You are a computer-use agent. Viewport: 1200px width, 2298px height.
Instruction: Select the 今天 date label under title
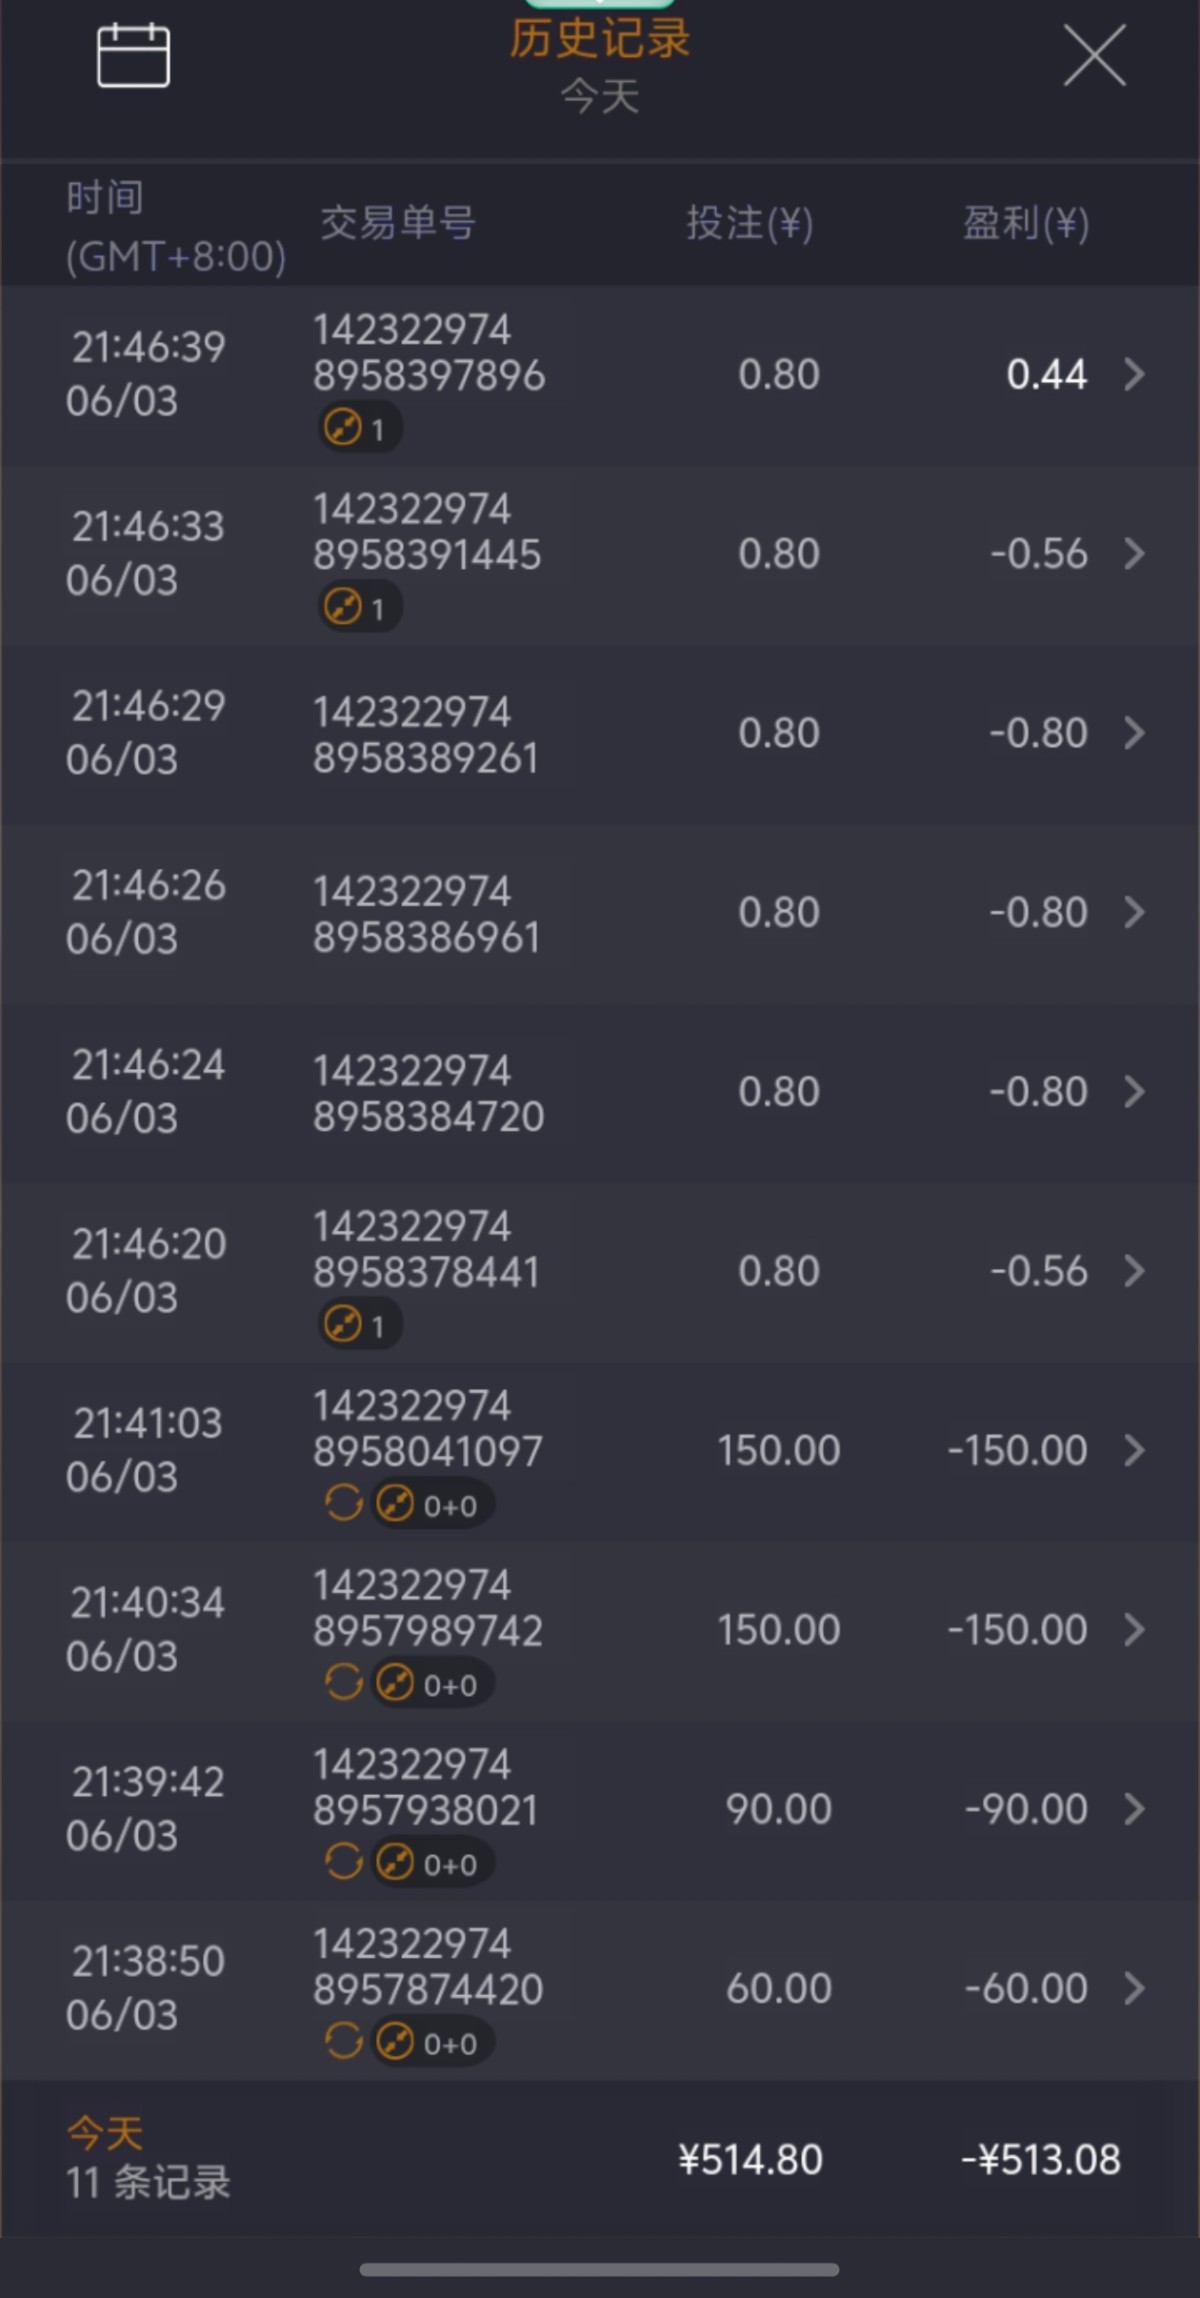click(600, 97)
